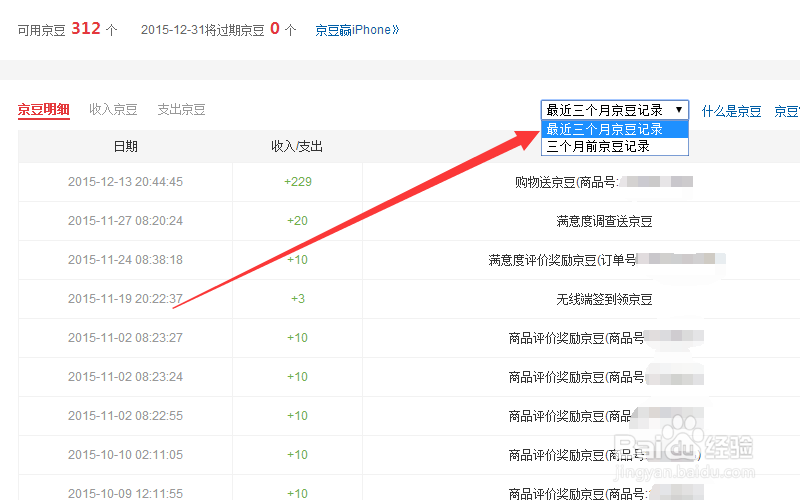Image resolution: width=800 pixels, height=500 pixels.
Task: Open the 京豆记录 period dropdown
Action: pyautogui.click(x=615, y=110)
